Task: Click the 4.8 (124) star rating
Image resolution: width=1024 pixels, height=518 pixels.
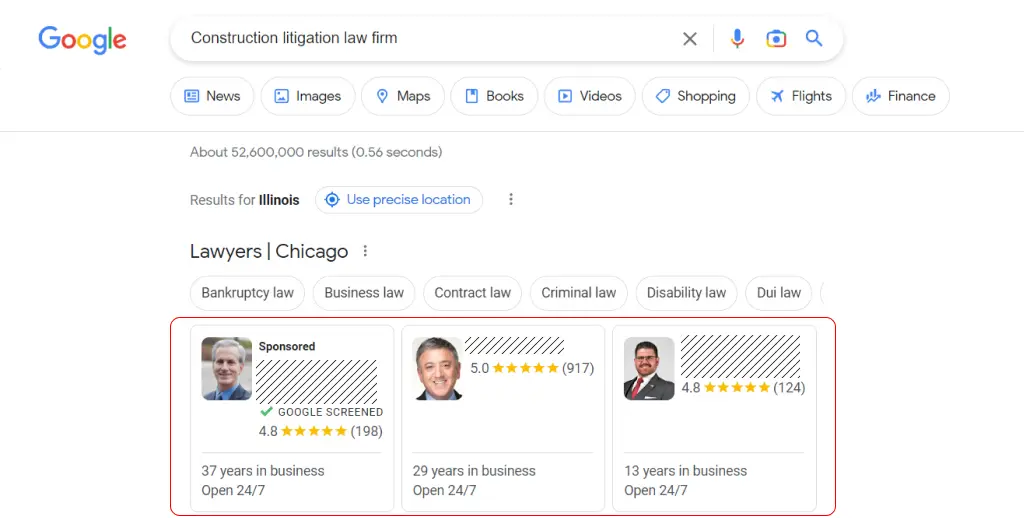Action: [x=744, y=388]
